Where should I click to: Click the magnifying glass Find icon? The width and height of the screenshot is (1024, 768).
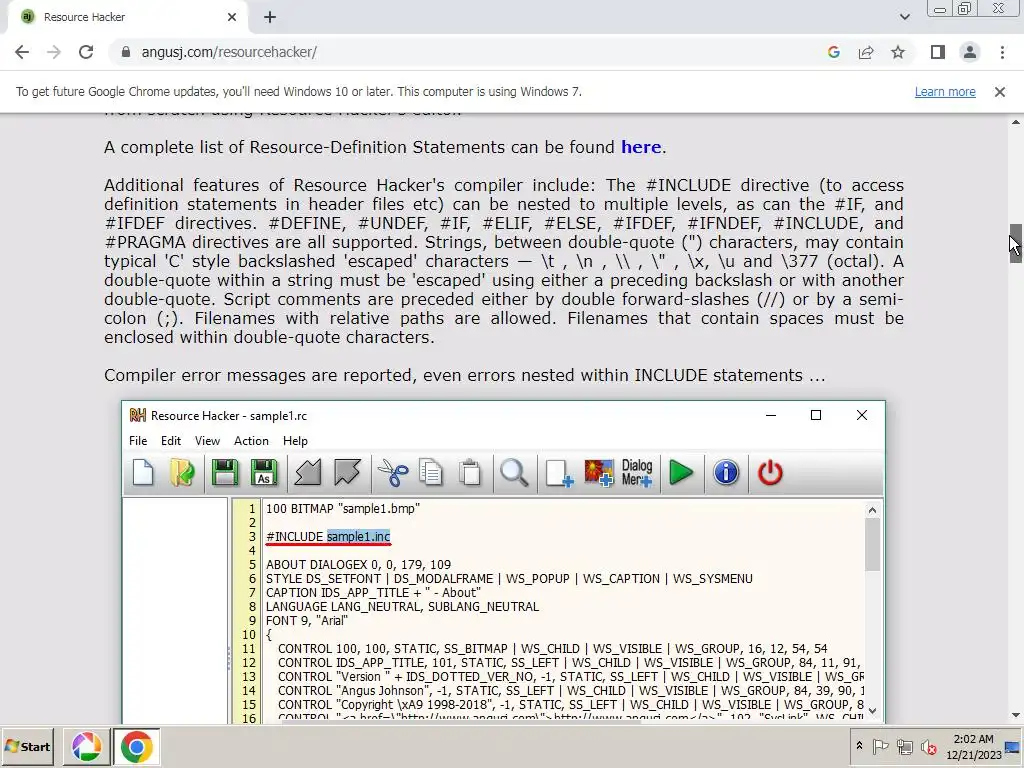point(514,472)
